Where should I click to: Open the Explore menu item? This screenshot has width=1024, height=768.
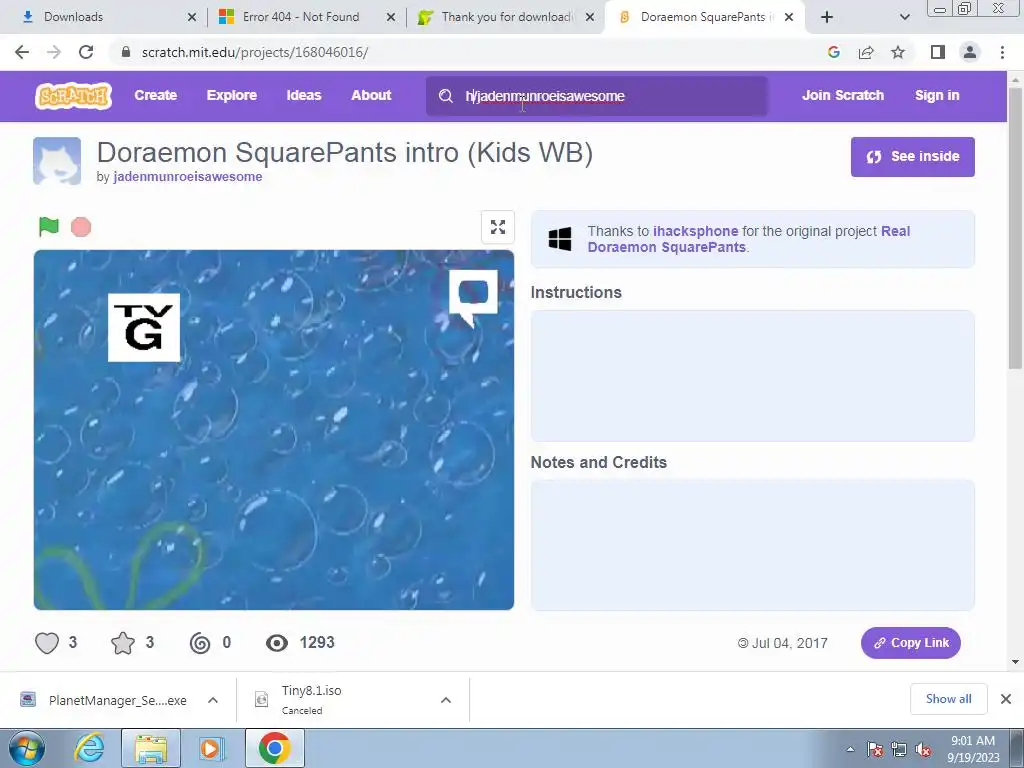pyautogui.click(x=232, y=95)
